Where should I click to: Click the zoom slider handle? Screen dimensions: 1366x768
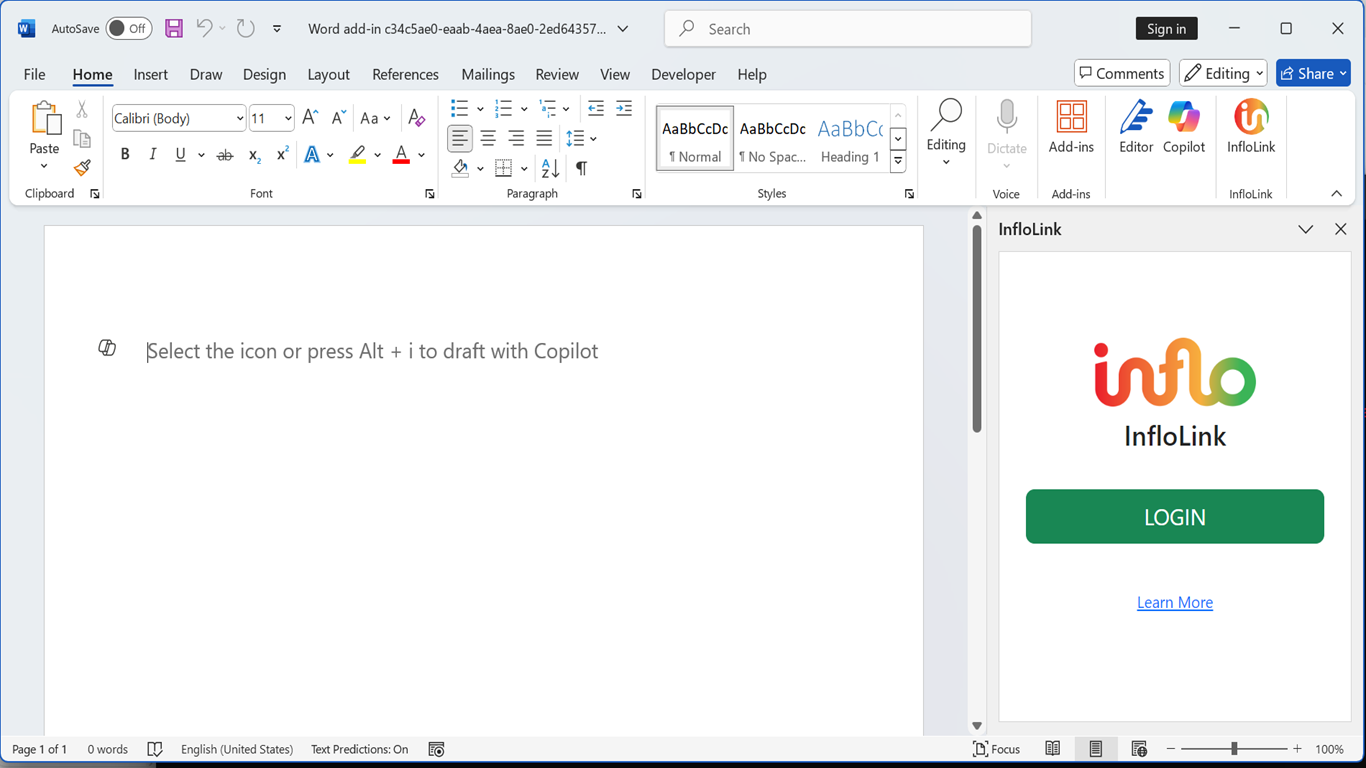tap(1234, 749)
